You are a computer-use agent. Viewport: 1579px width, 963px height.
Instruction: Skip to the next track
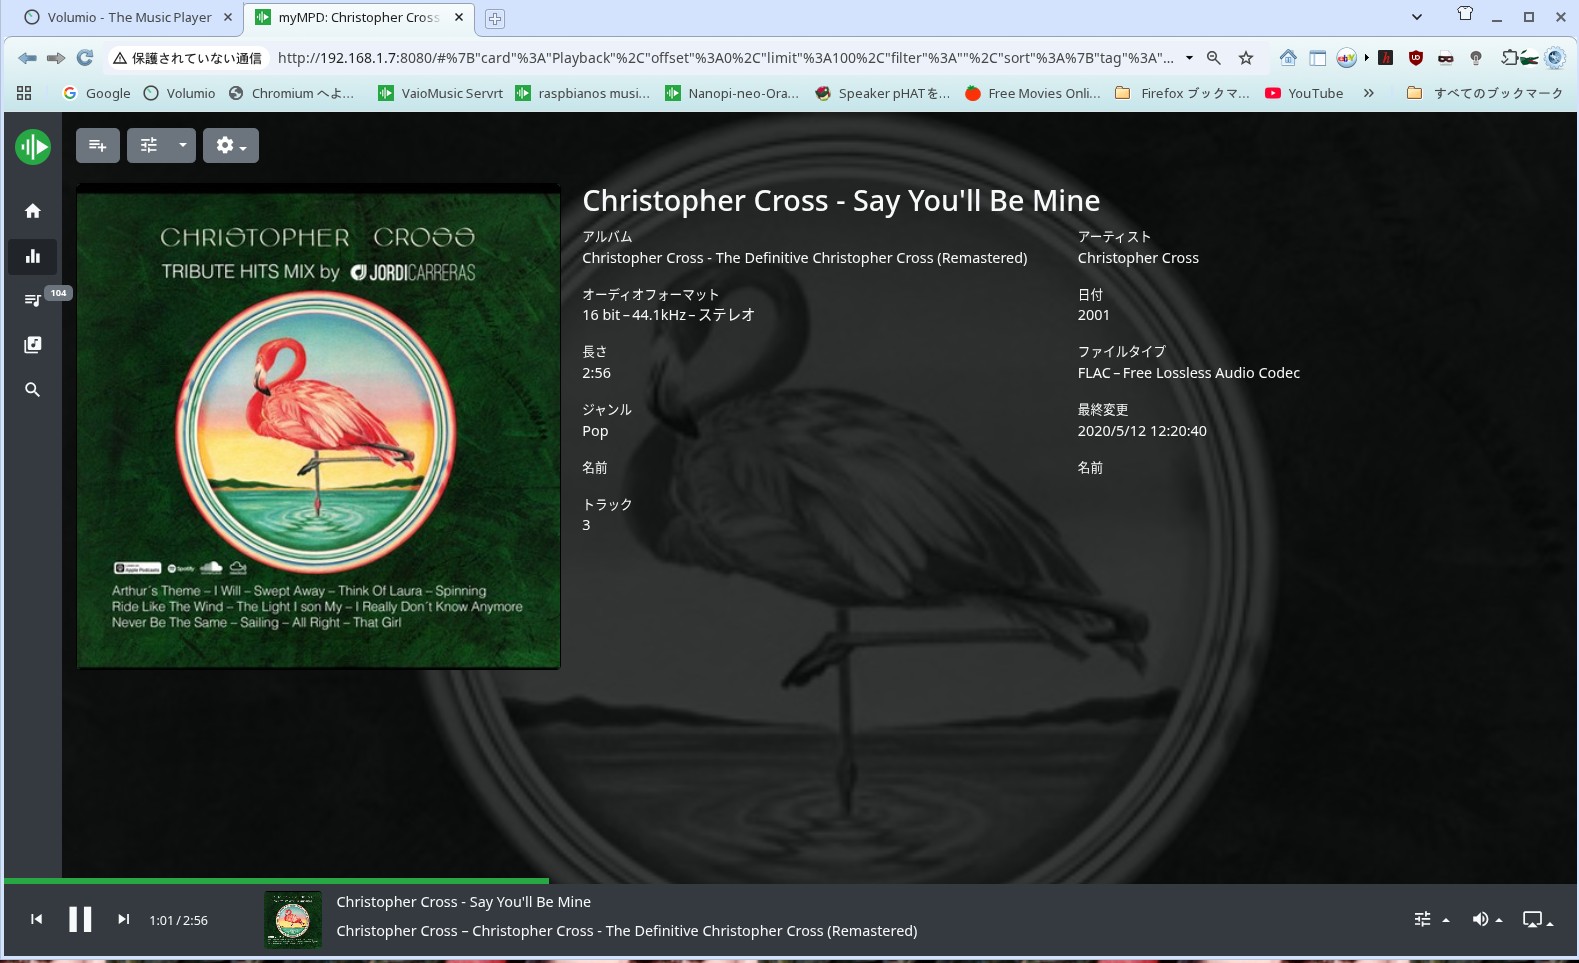point(123,919)
